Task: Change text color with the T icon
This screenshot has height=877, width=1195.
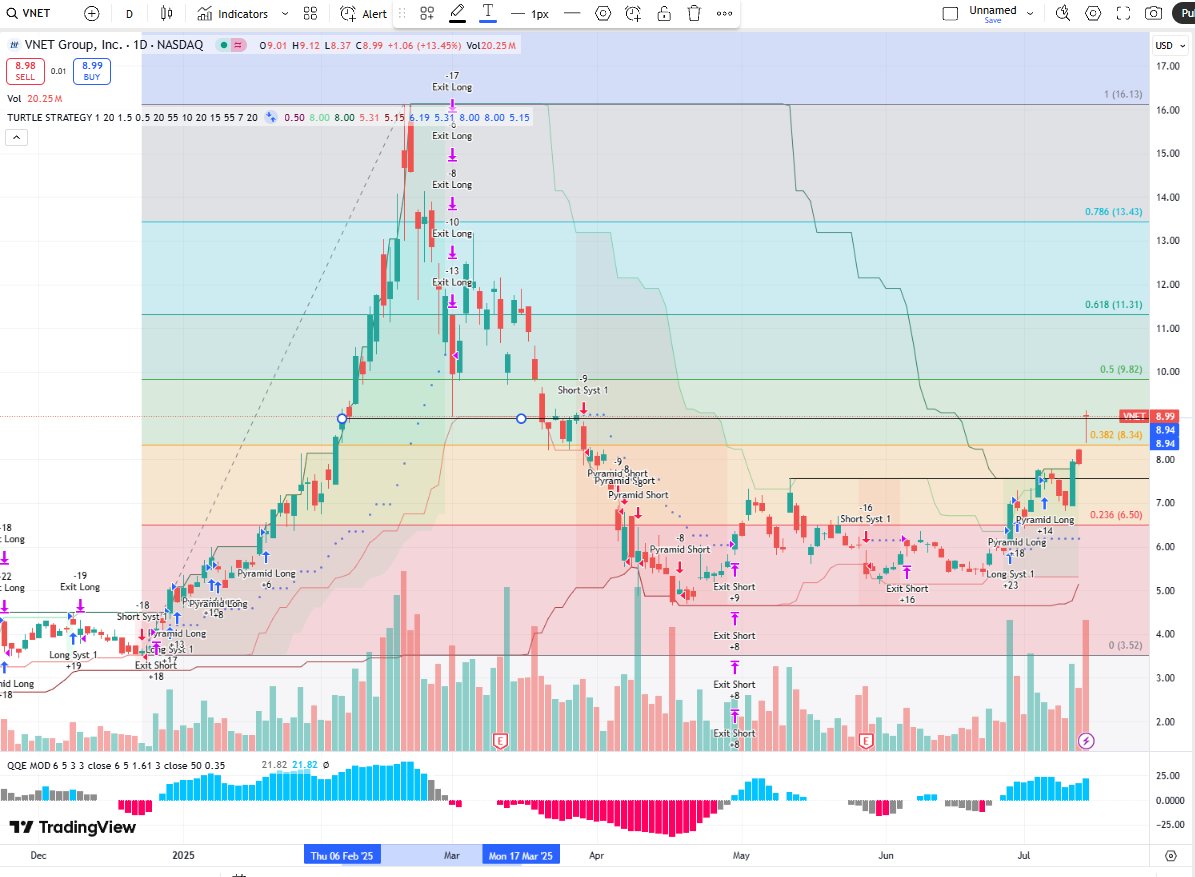Action: point(488,13)
